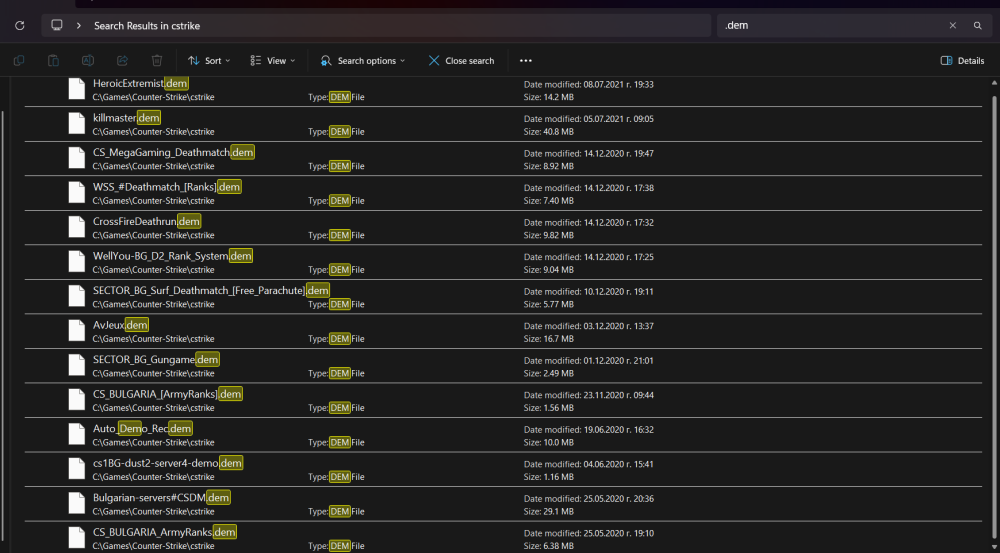Screen dimensions: 1000x553
Task: Open the Sort dropdown
Action: coord(209,61)
